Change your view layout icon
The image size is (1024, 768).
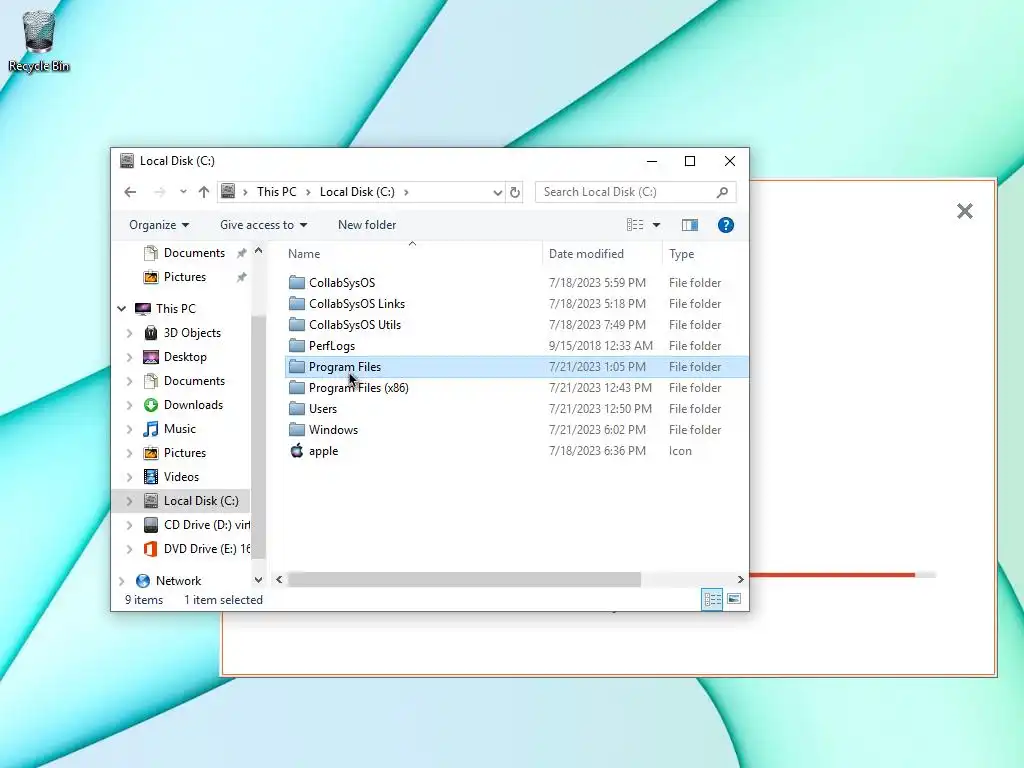[635, 225]
